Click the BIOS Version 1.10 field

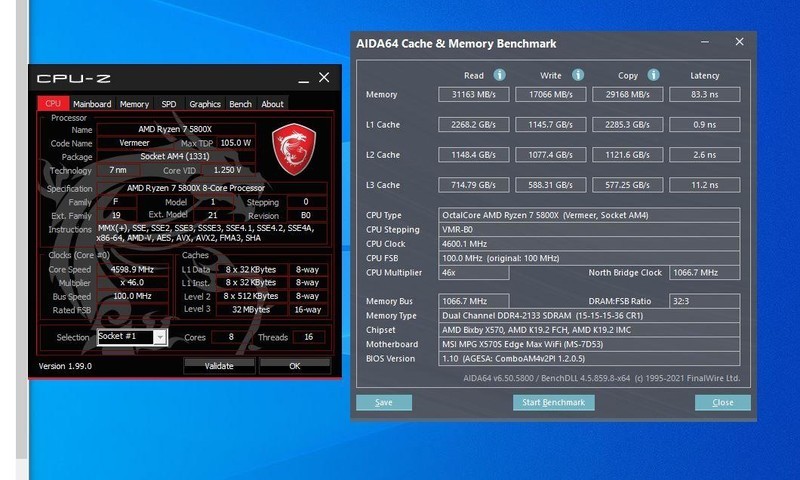[x=589, y=358]
